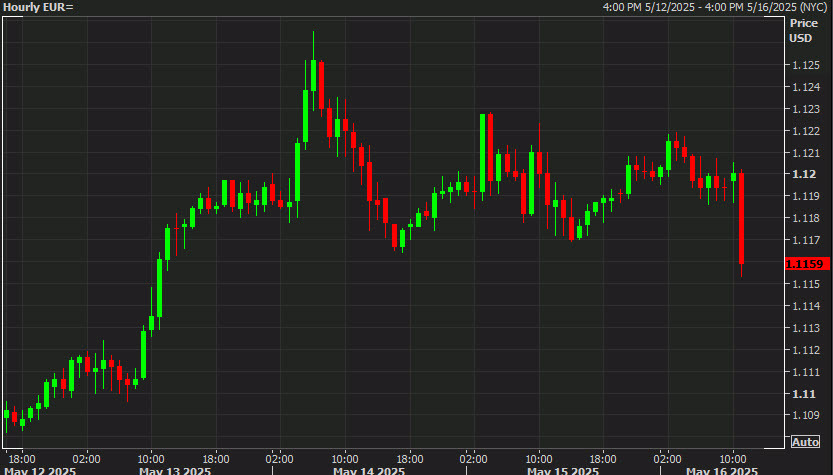Select the Price USD axis label
Screen dimensions: 833x475
[803, 31]
